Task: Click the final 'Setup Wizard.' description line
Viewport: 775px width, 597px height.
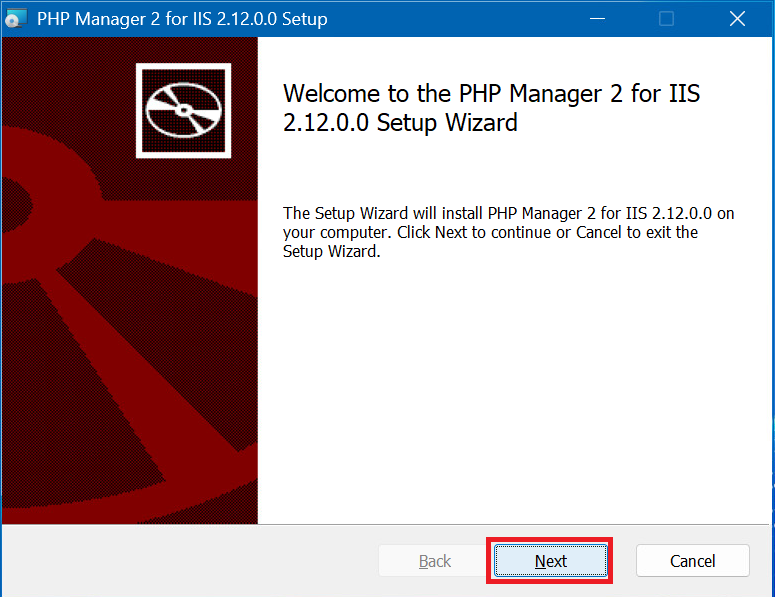Action: coord(331,252)
